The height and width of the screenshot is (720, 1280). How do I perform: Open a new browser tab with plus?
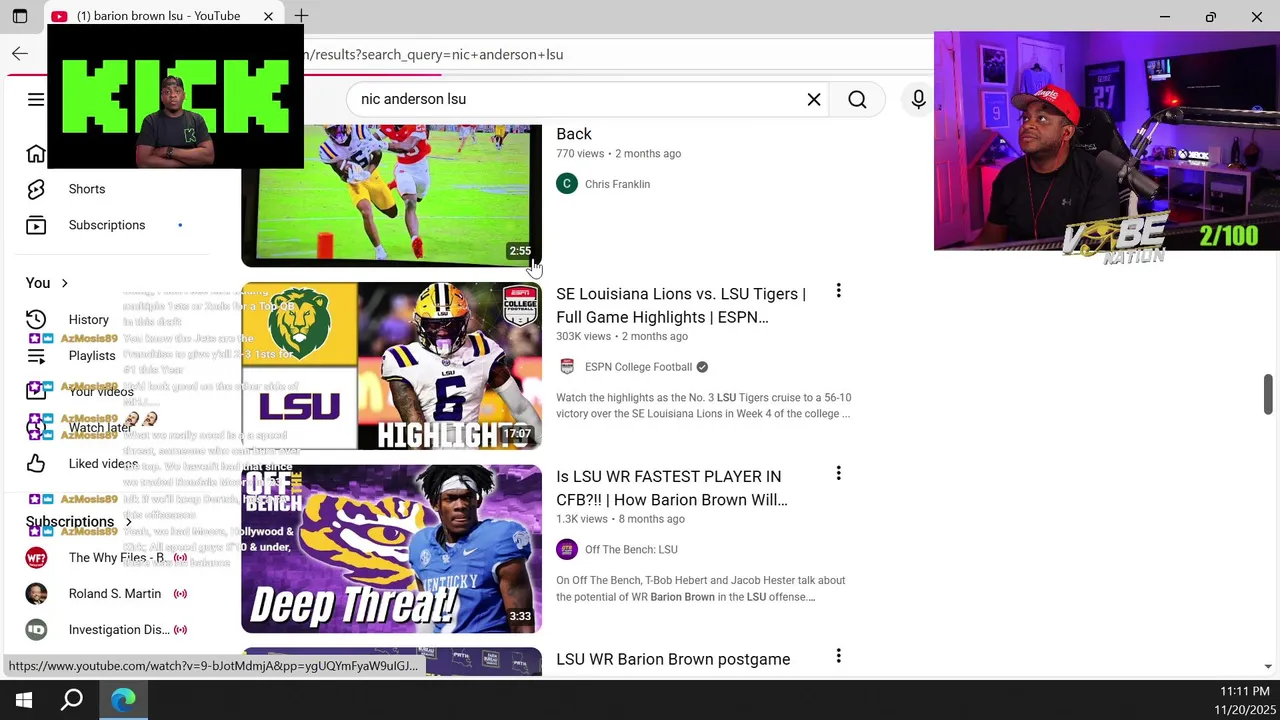pyautogui.click(x=301, y=16)
